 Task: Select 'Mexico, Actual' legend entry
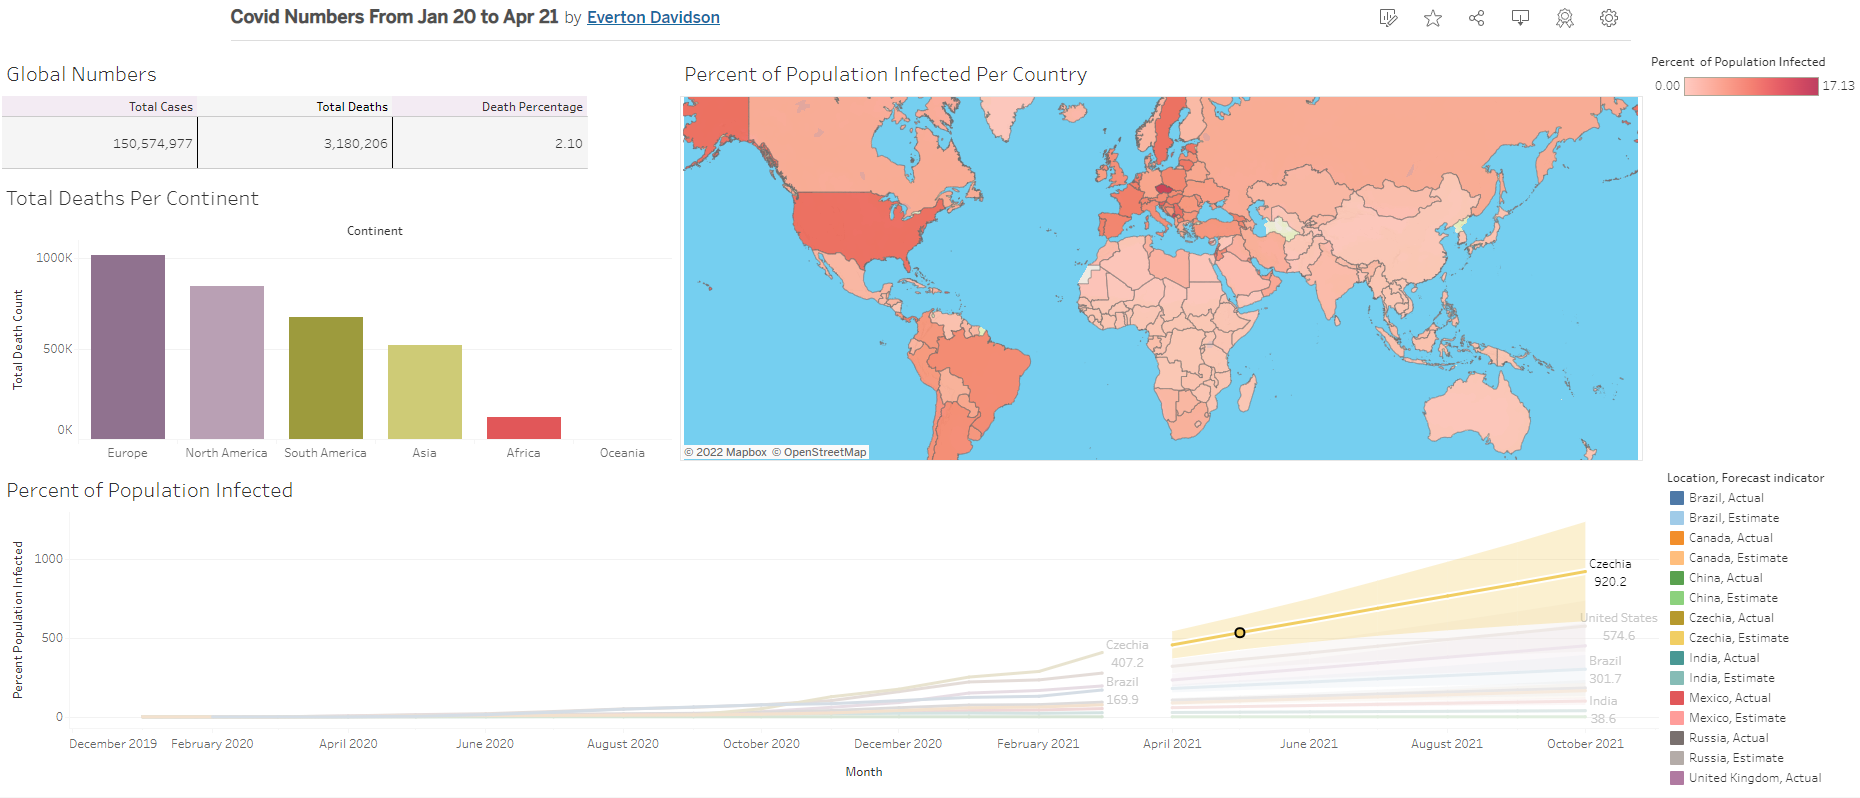coord(1729,698)
